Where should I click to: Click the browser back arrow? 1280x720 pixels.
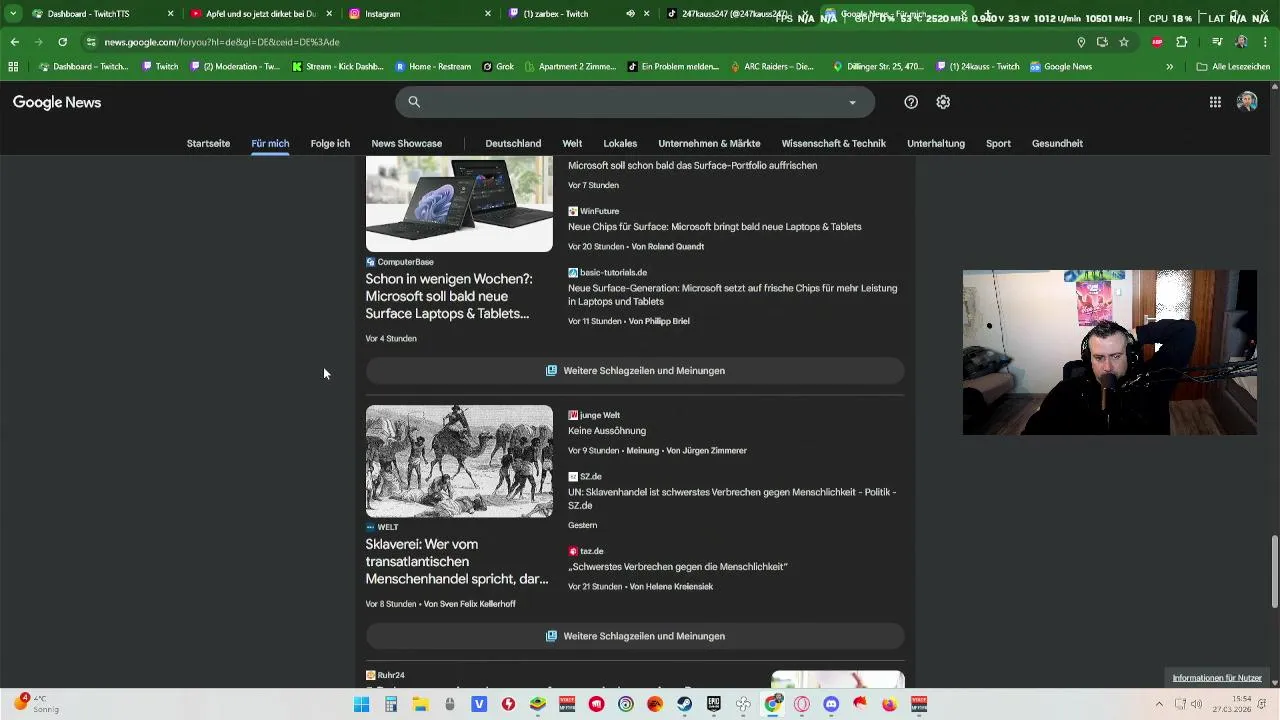14,42
